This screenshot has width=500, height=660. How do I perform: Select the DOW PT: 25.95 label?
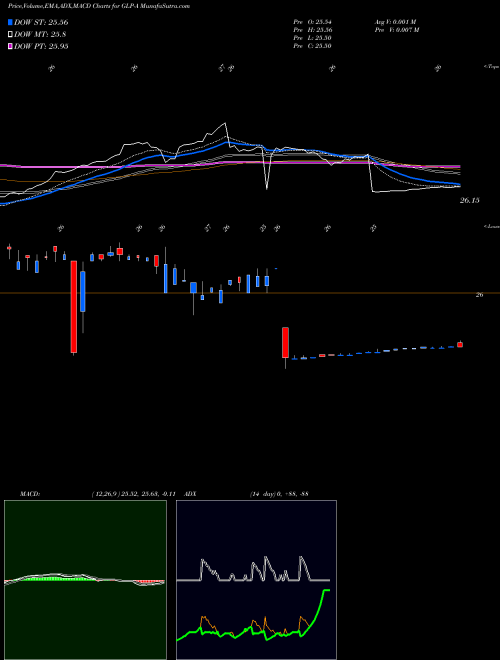(x=41, y=46)
